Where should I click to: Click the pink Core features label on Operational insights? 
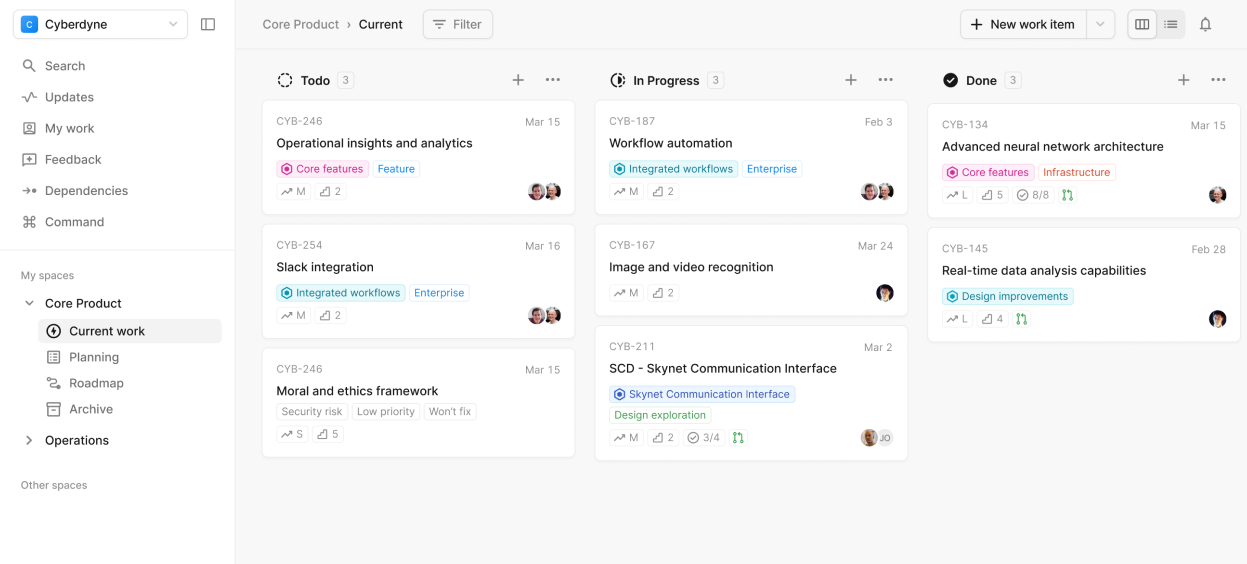(x=322, y=169)
